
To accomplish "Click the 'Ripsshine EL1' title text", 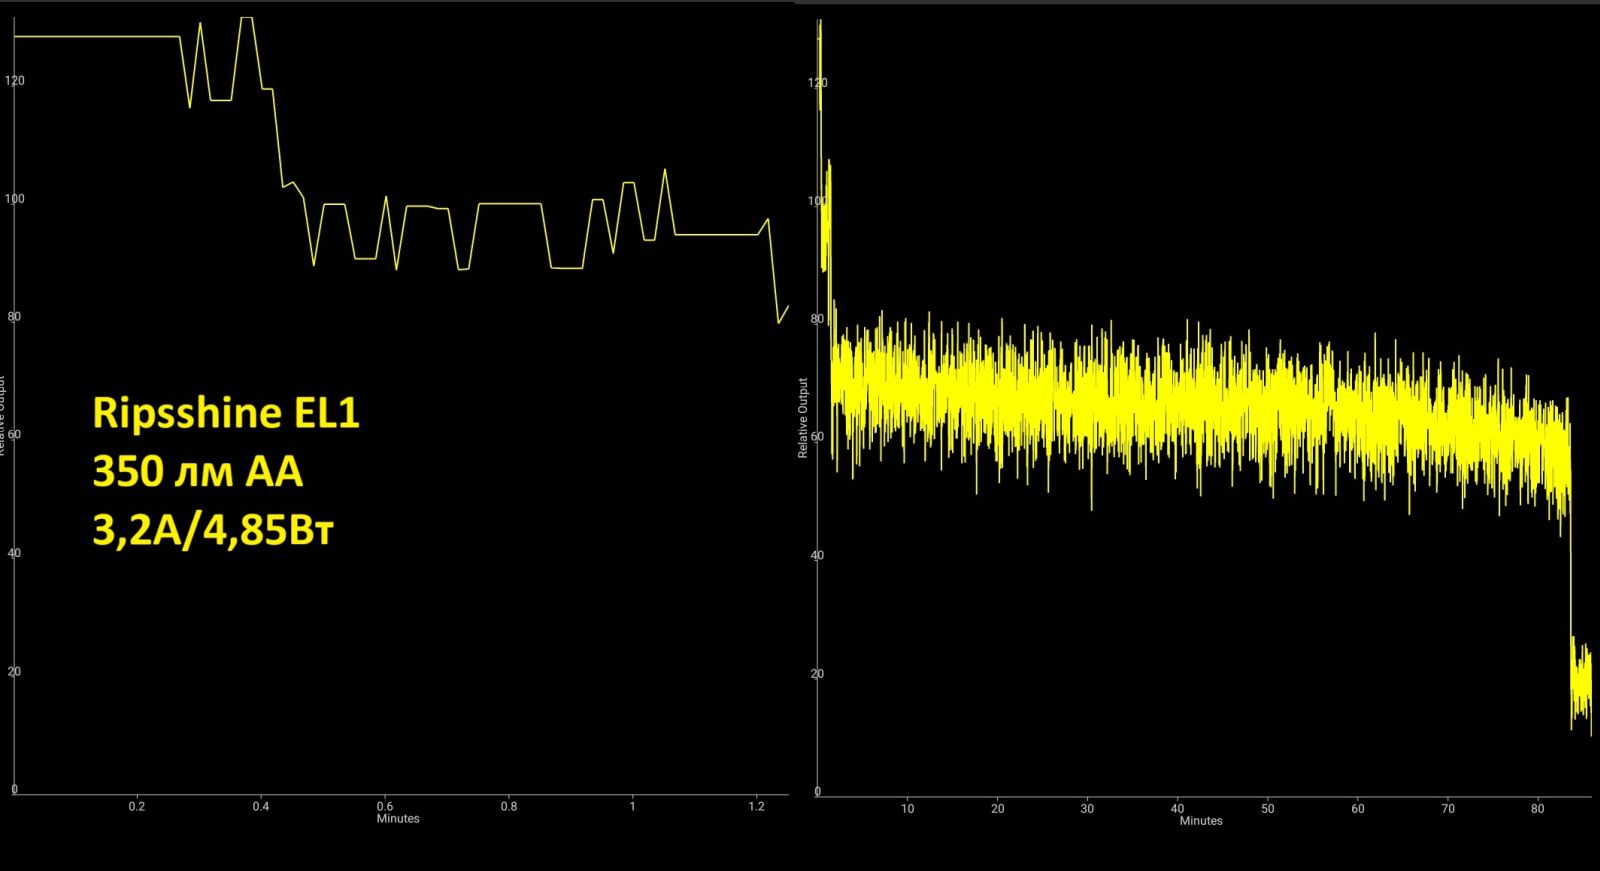I will click(x=225, y=413).
